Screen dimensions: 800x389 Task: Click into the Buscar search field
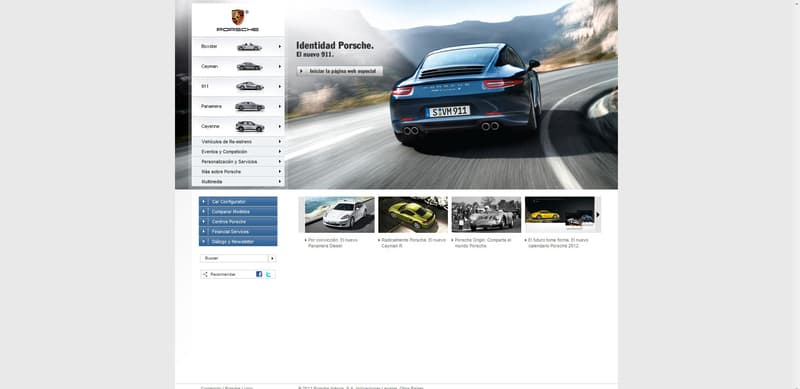(234, 258)
